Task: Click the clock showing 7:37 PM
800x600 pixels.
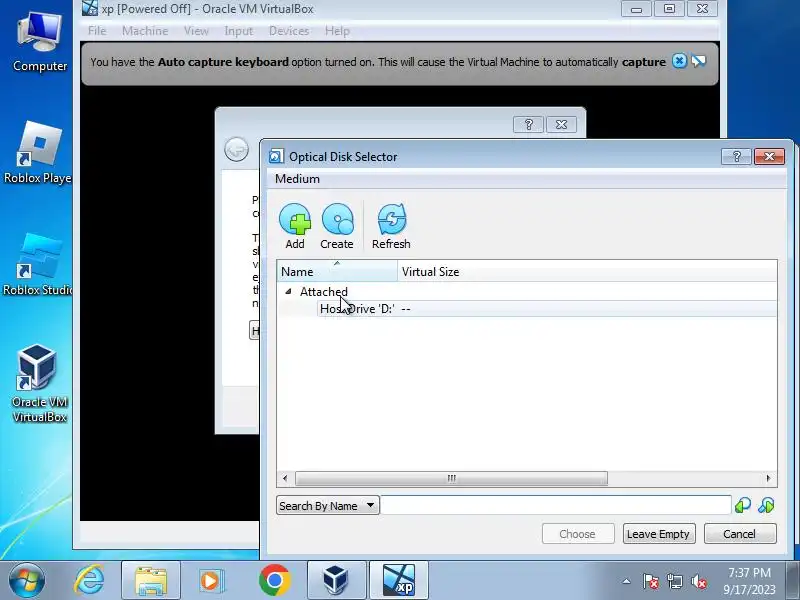Action: (x=749, y=573)
